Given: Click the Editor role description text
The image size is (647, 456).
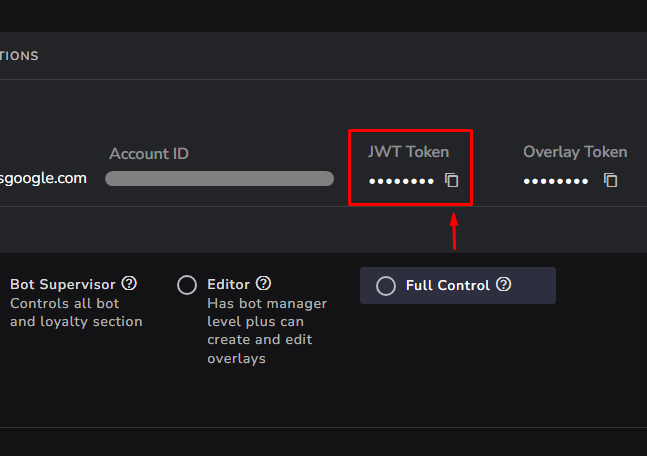Looking at the screenshot, I should [267, 331].
